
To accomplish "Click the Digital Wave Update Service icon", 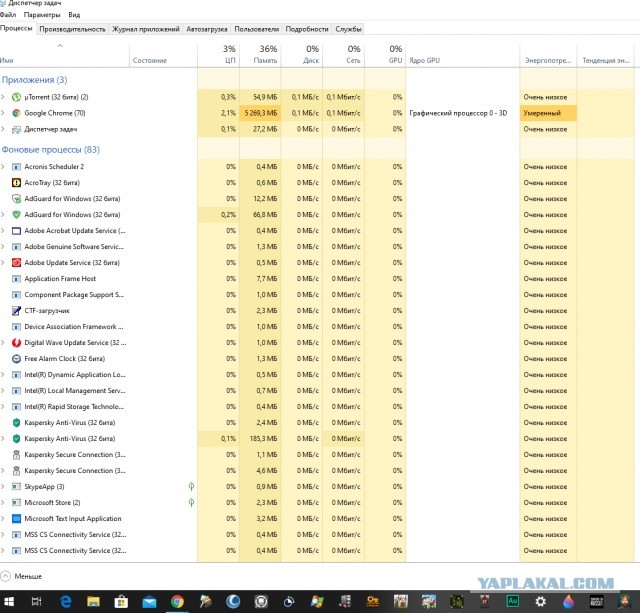I will (x=16, y=343).
